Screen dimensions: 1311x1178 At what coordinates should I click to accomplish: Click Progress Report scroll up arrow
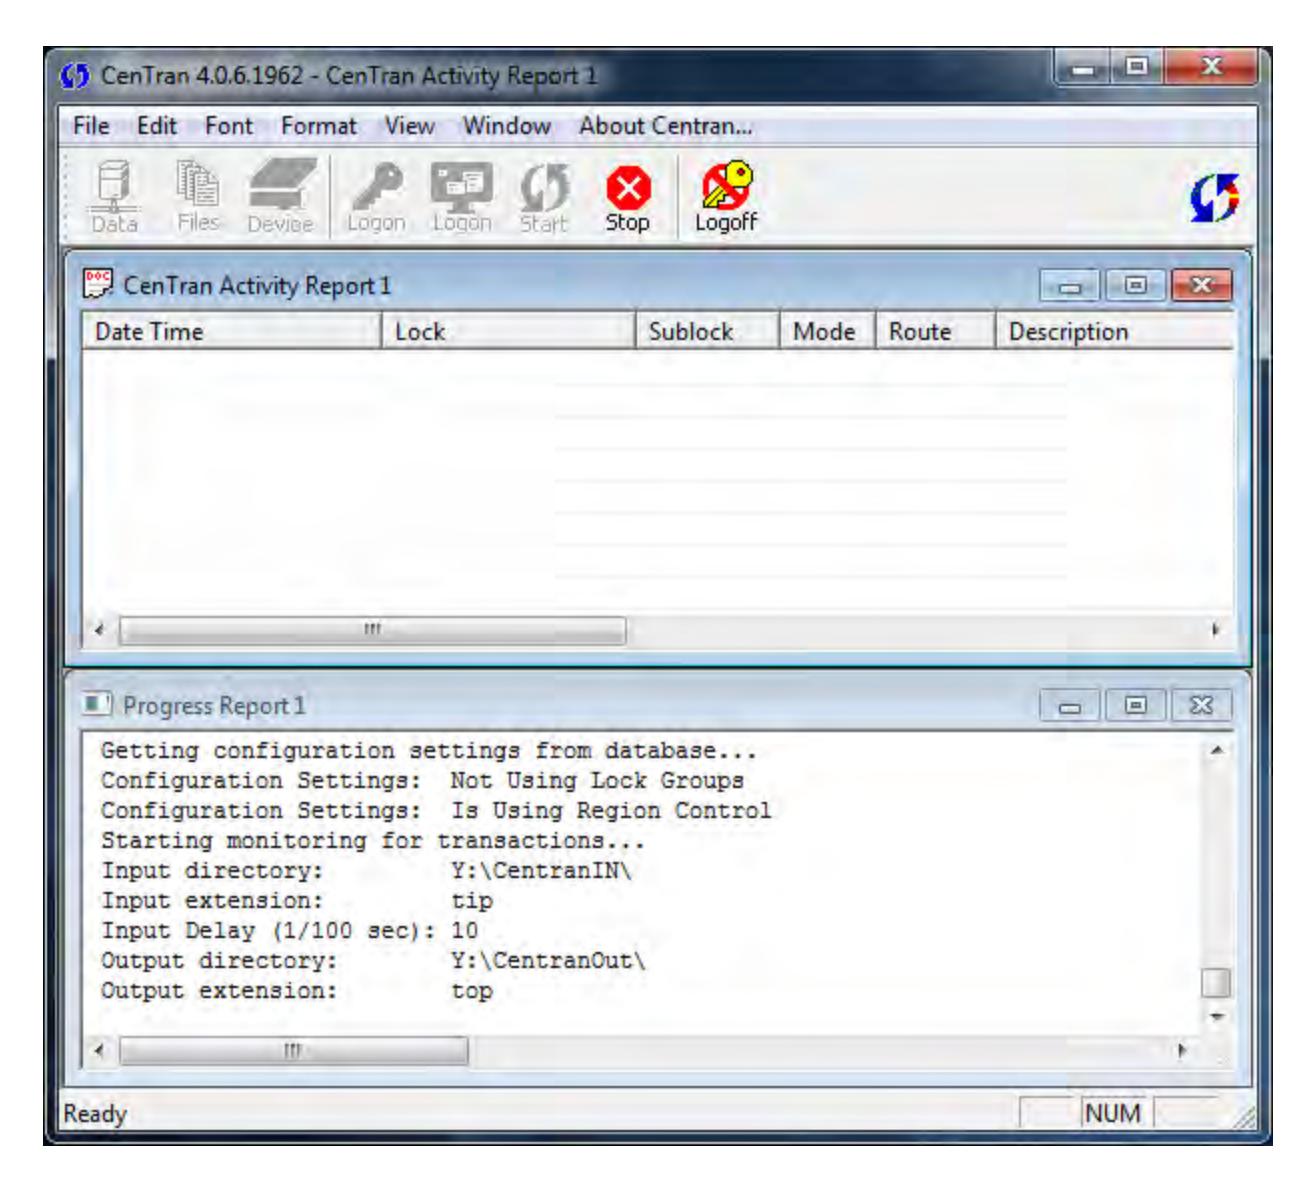(x=1215, y=750)
